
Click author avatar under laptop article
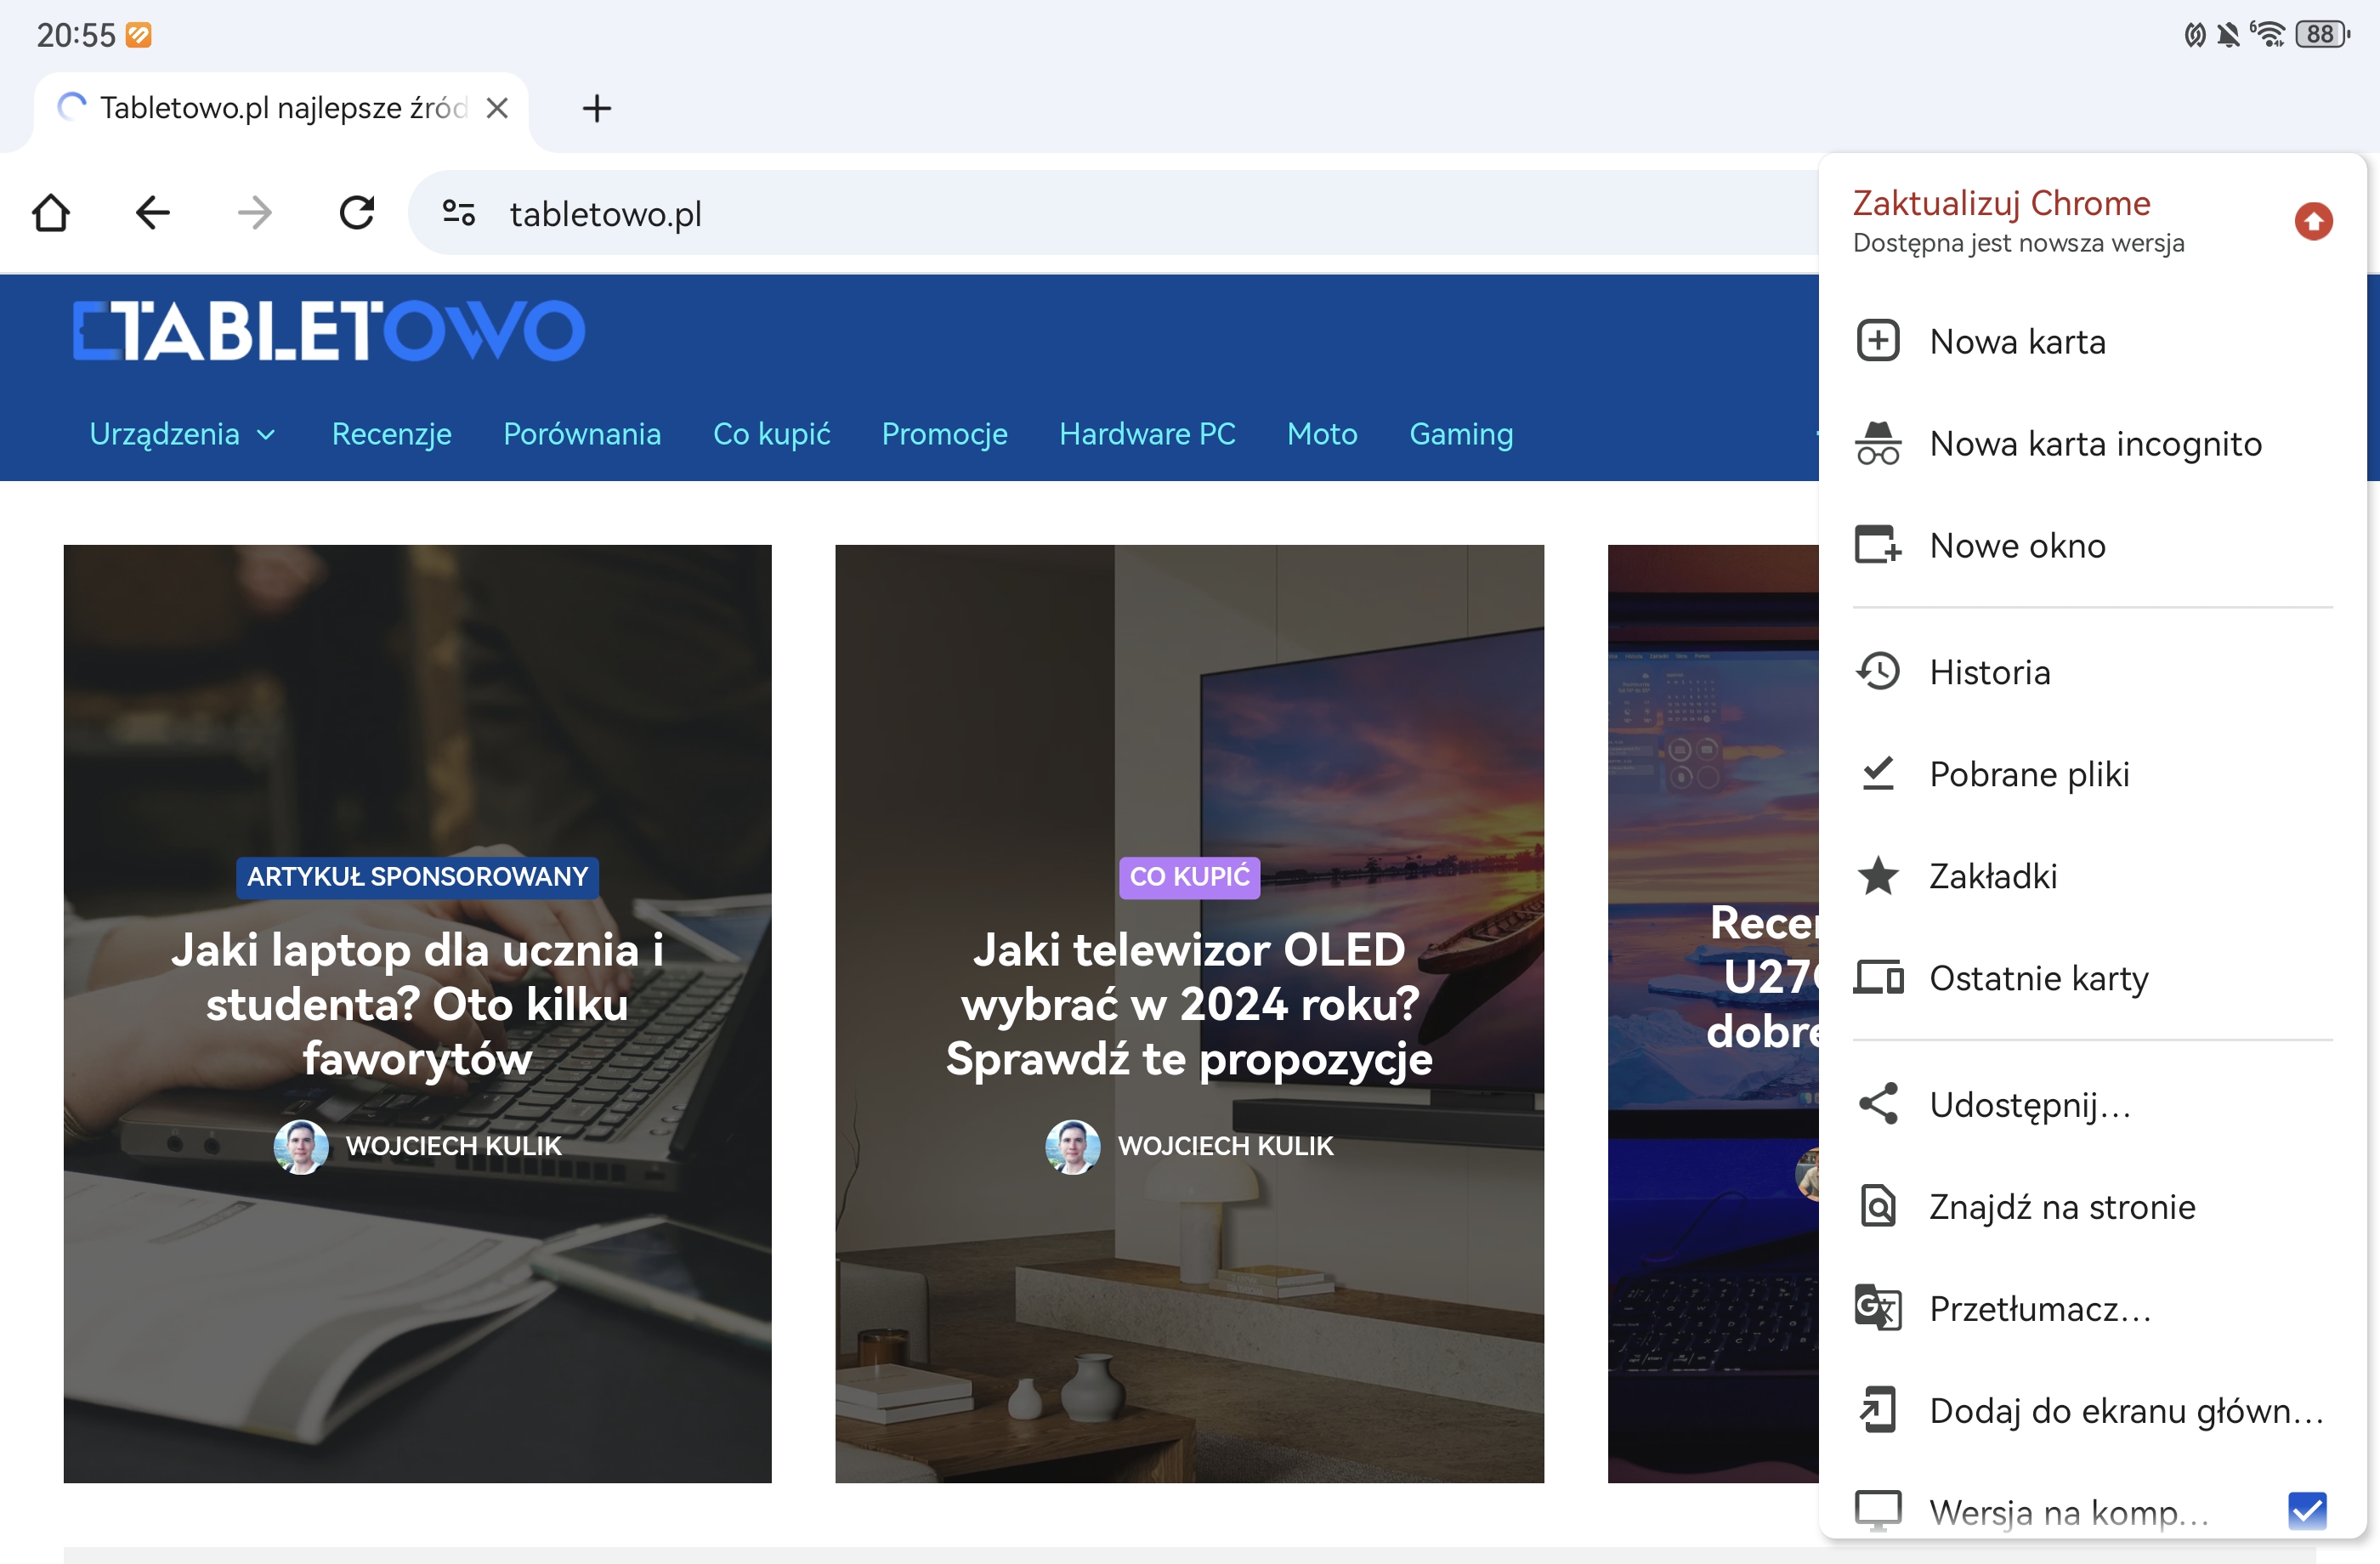pos(301,1146)
